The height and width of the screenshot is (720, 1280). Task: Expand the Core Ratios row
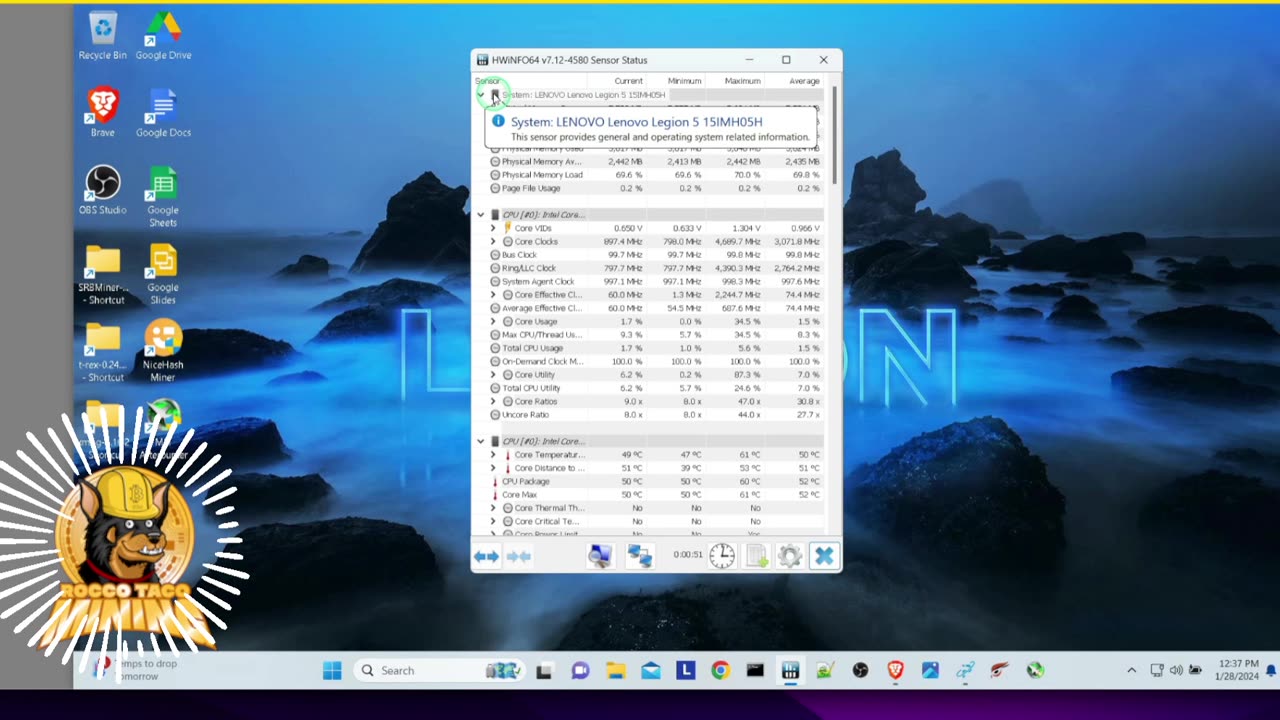pyautogui.click(x=493, y=401)
